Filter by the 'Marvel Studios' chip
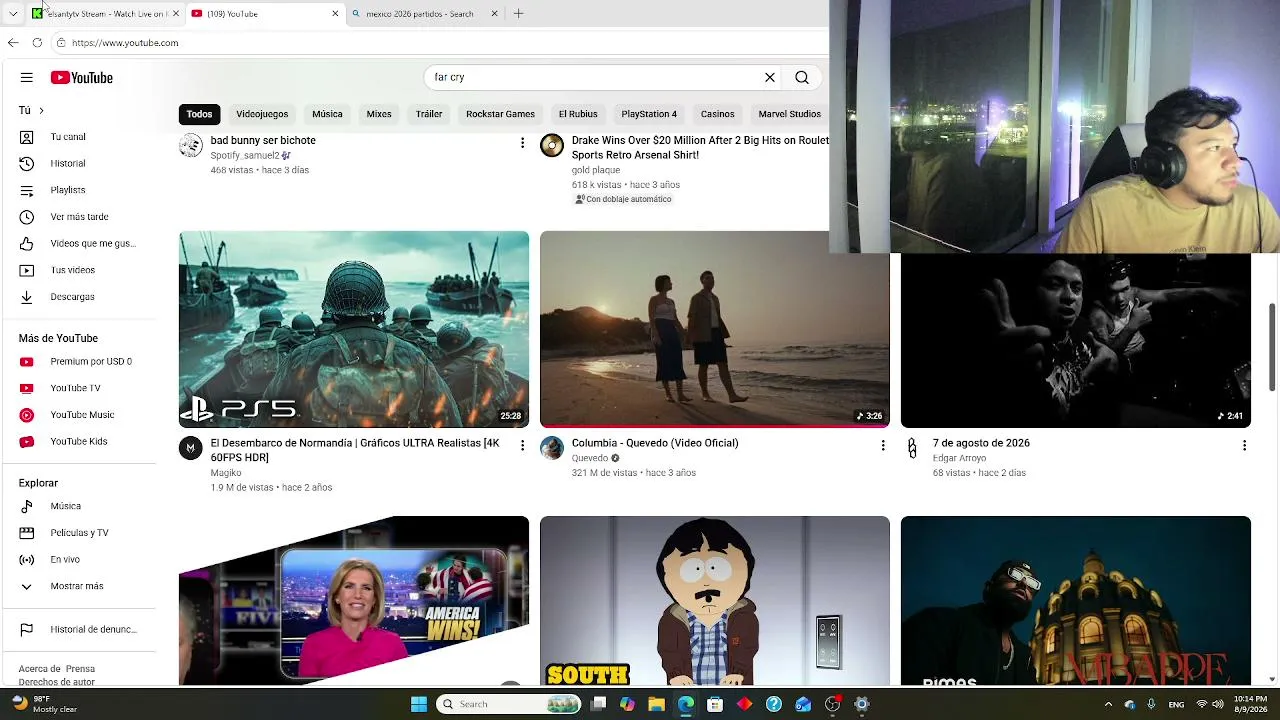The width and height of the screenshot is (1280, 720). click(789, 114)
